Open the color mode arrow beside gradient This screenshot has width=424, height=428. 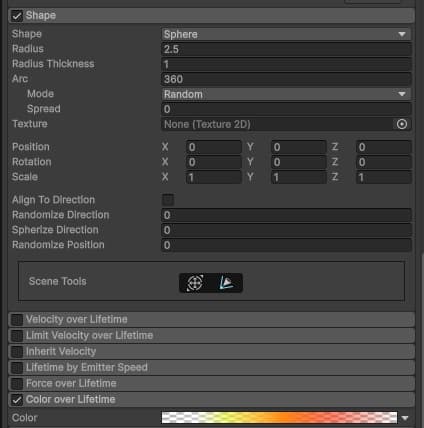[x=405, y=418]
